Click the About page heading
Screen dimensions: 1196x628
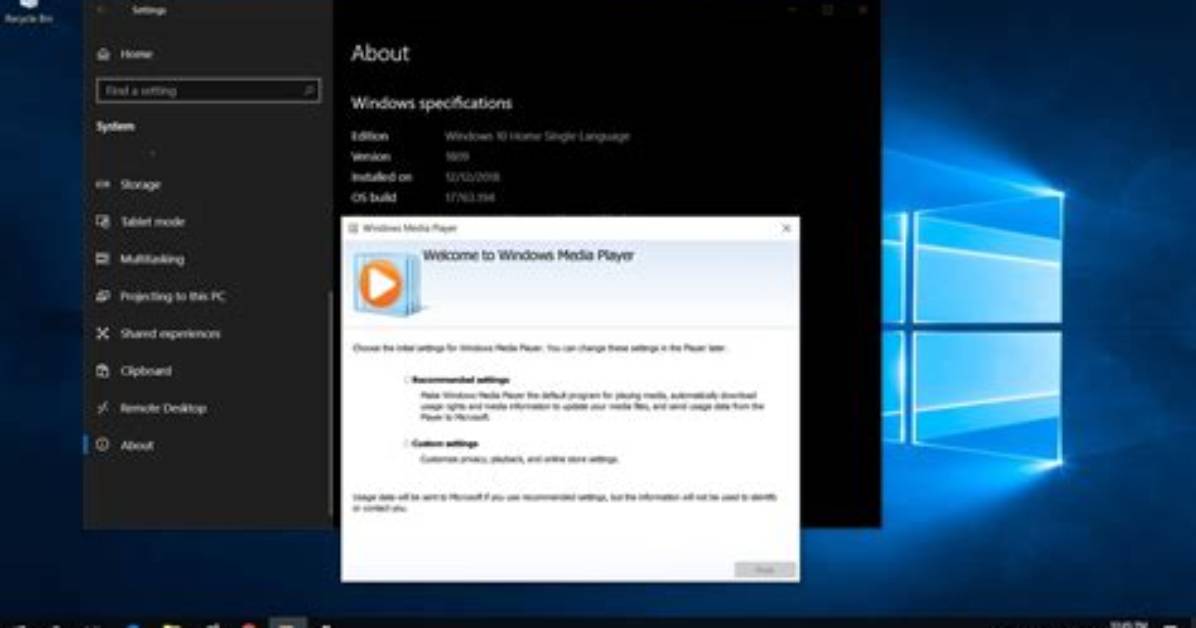[x=380, y=53]
